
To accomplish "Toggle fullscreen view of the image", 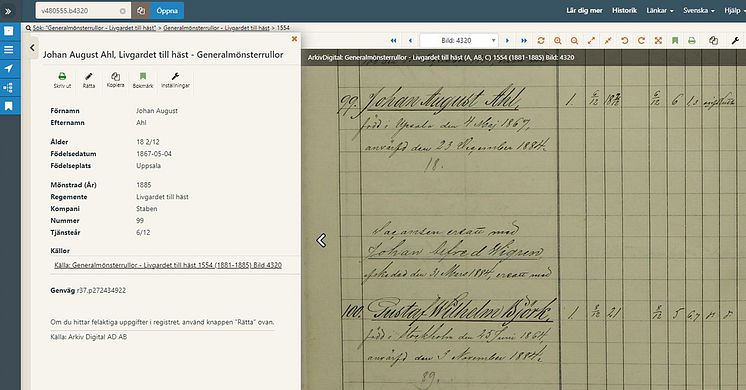I will tap(658, 41).
